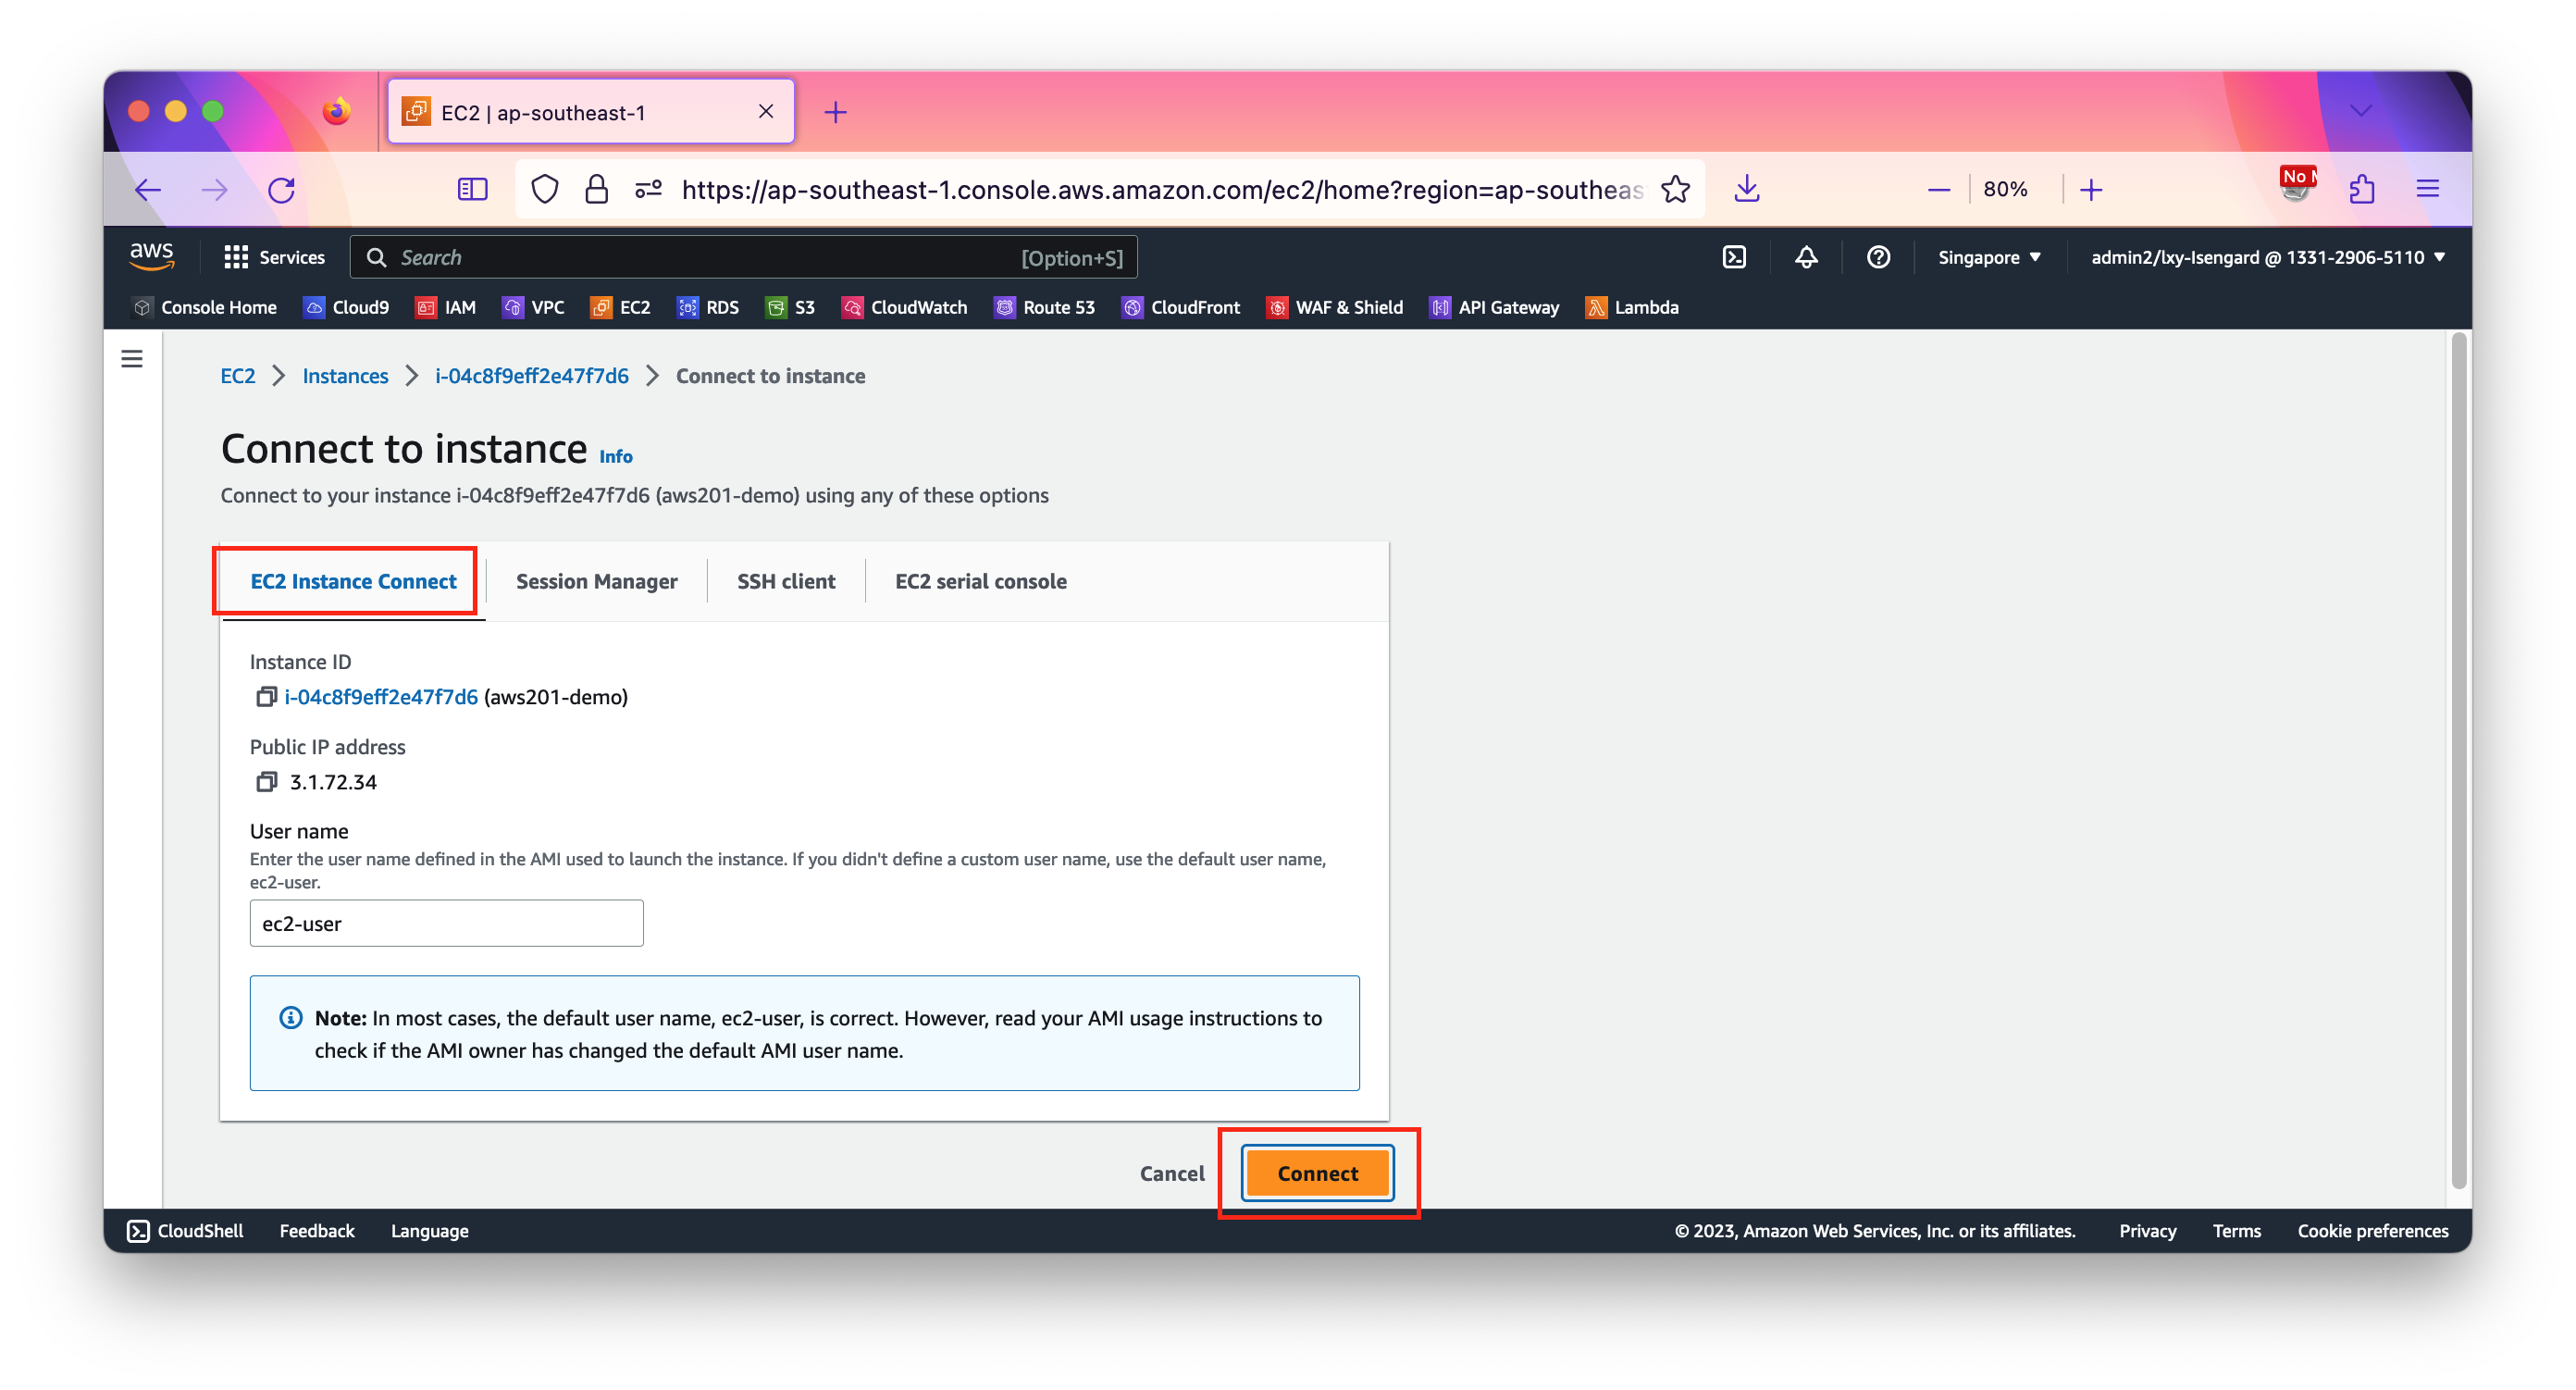
Task: Open the Singapore region dropdown
Action: [x=1988, y=257]
